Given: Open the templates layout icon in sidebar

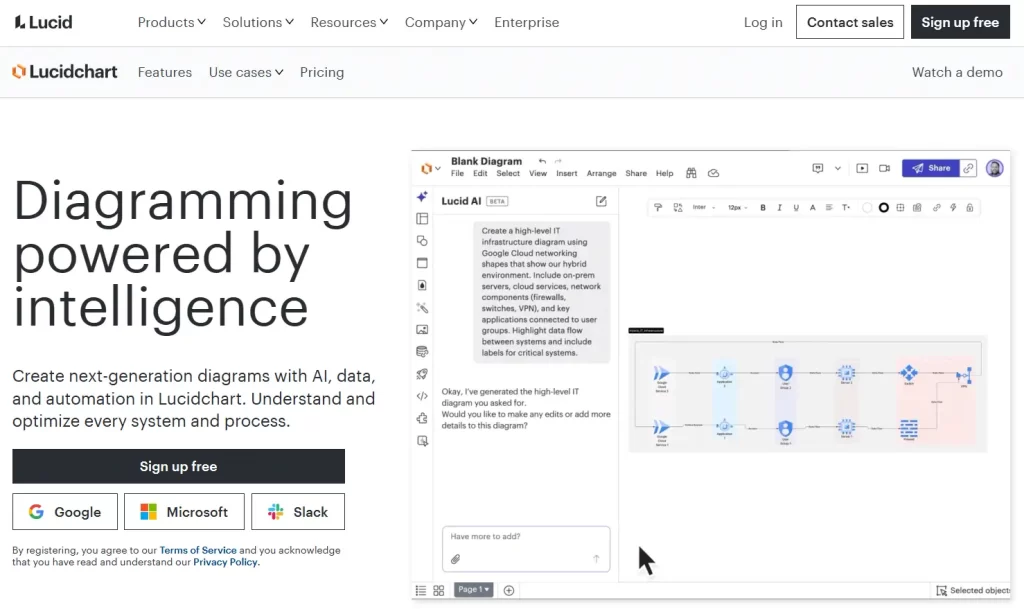Looking at the screenshot, I should (x=422, y=219).
